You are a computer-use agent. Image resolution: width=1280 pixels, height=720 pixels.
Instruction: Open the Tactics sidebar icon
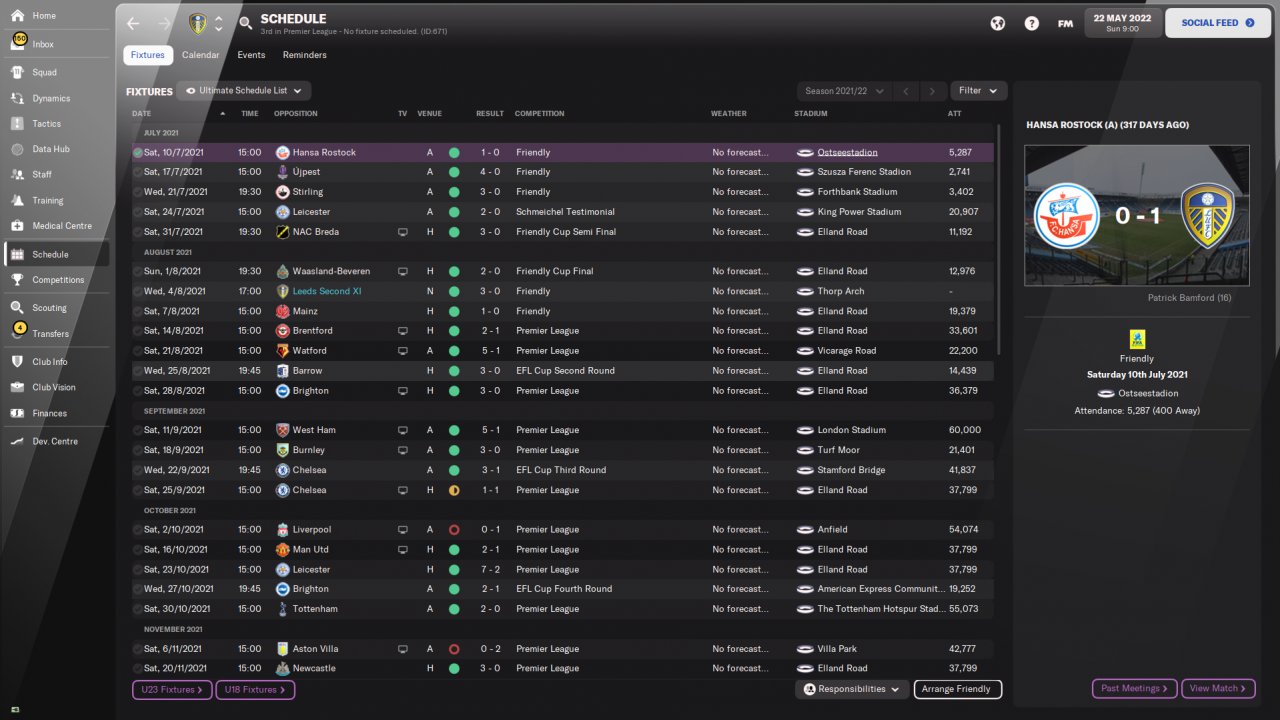[x=17, y=124]
